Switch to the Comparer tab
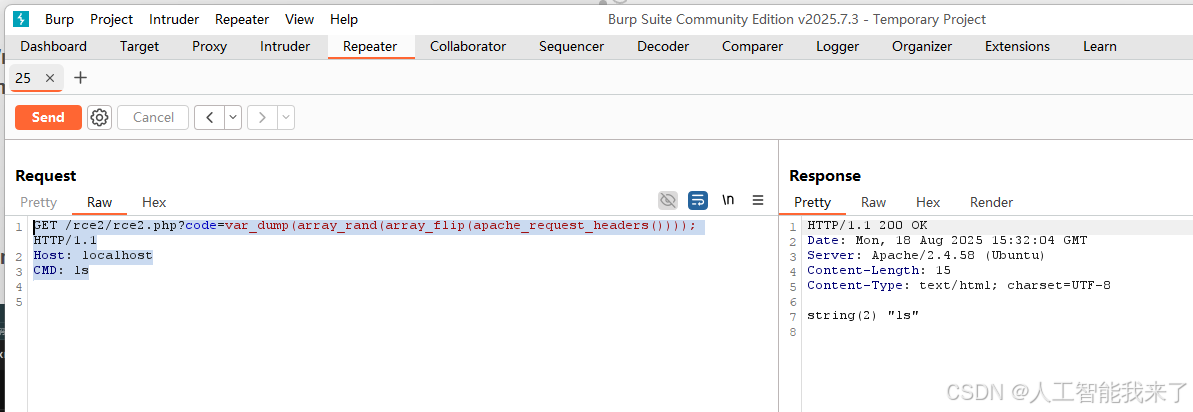 (x=752, y=46)
